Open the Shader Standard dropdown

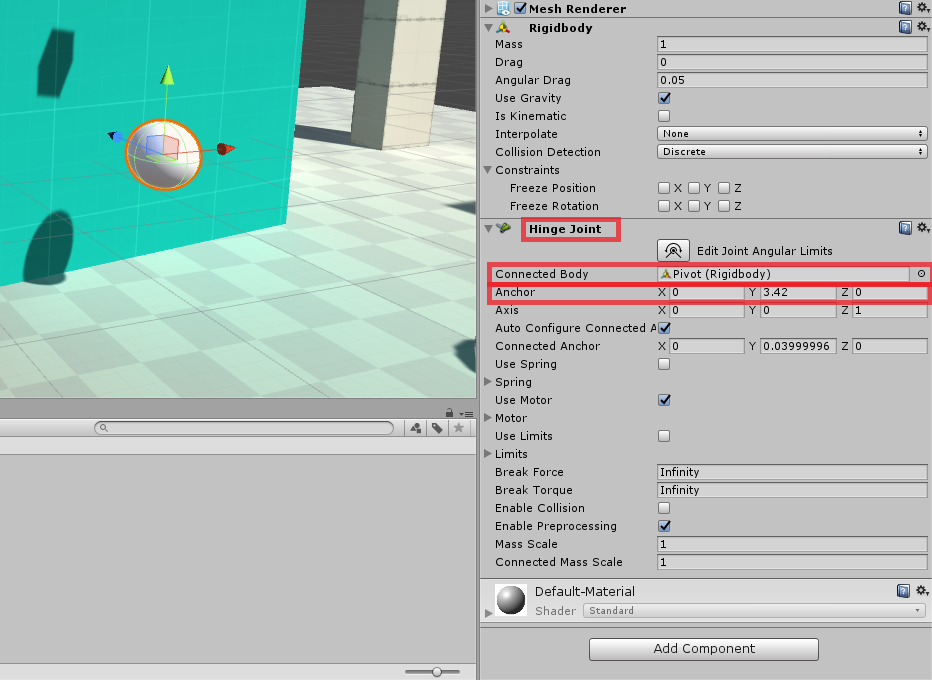tap(754, 610)
